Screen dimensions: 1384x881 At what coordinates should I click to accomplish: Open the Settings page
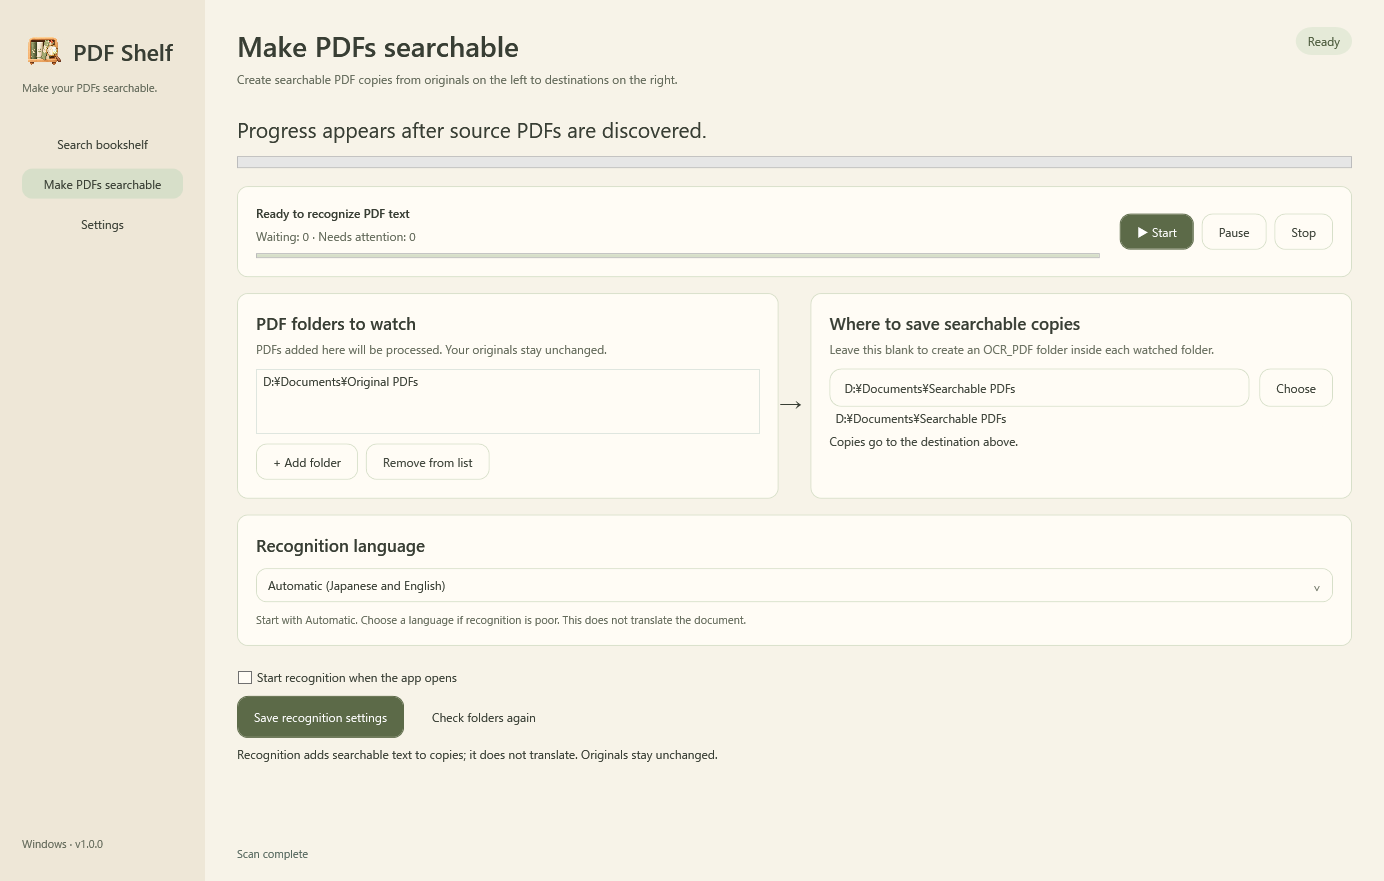click(102, 225)
